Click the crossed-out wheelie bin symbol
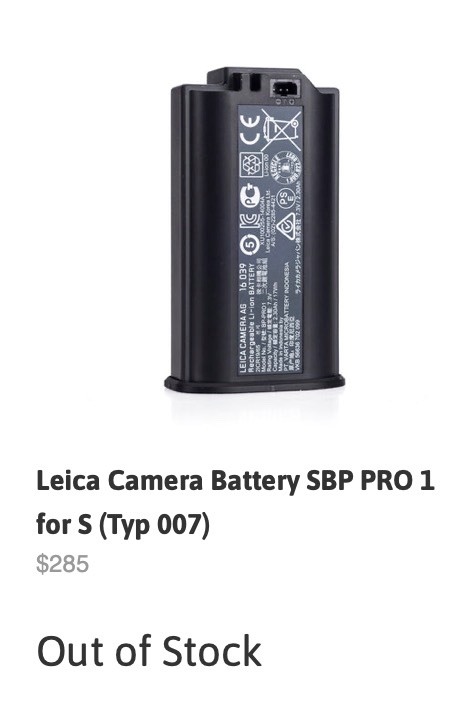 pos(282,130)
